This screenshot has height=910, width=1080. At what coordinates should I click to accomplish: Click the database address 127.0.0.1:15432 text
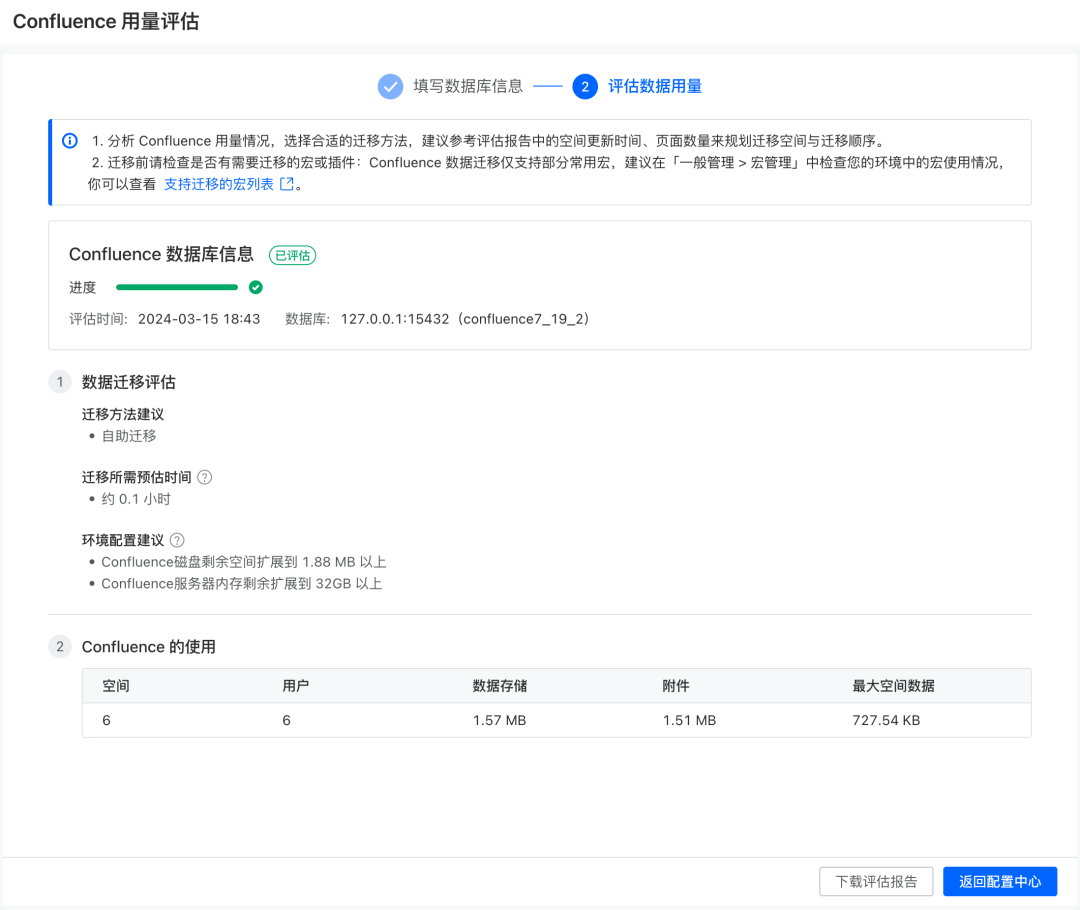coord(395,319)
